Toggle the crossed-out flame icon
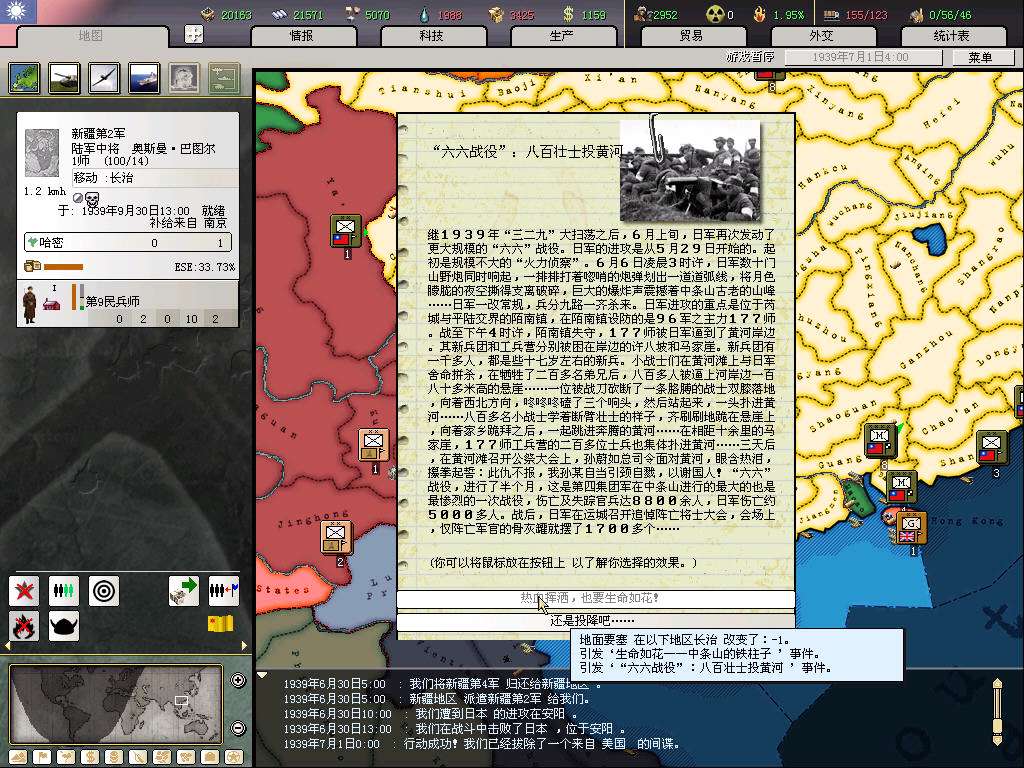Screen dimensions: 1024x768 24,626
